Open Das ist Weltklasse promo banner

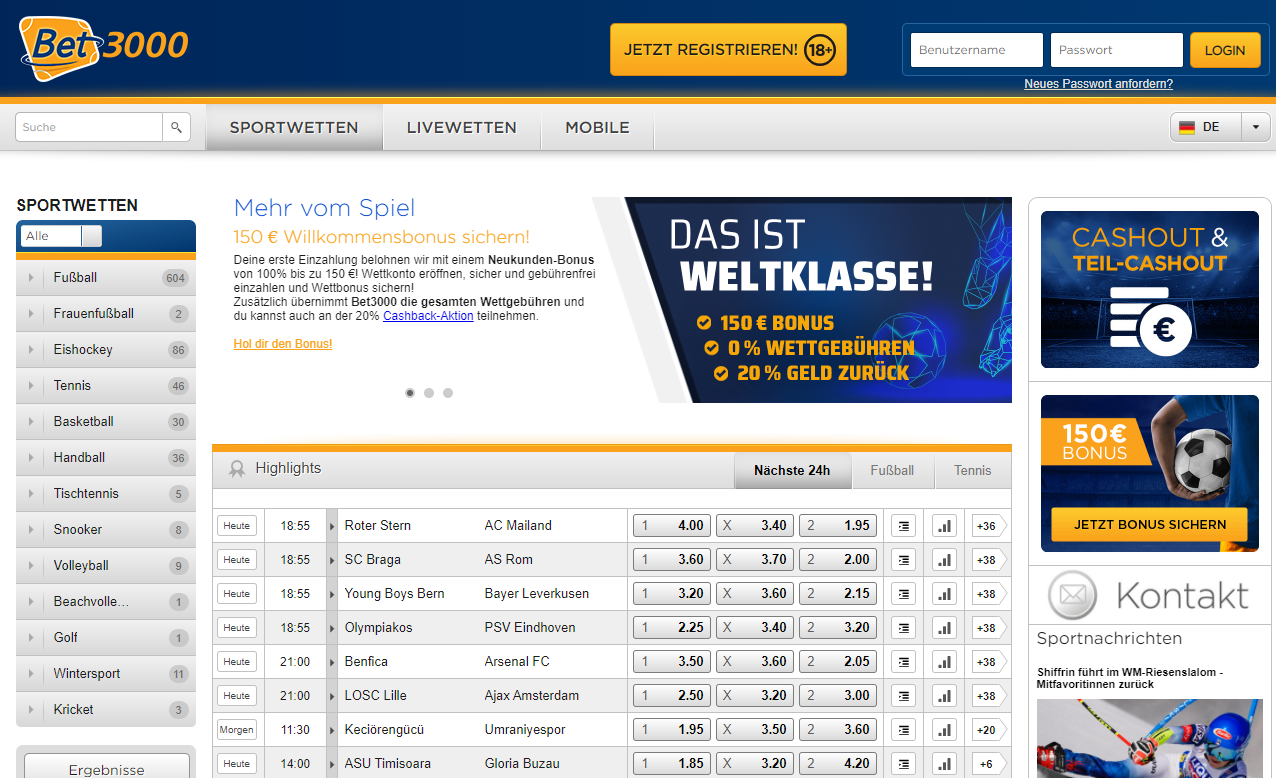click(802, 300)
